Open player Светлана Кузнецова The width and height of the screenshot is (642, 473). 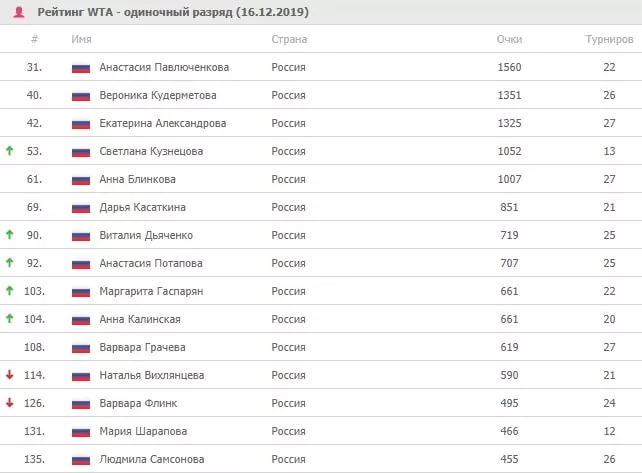[x=151, y=151]
